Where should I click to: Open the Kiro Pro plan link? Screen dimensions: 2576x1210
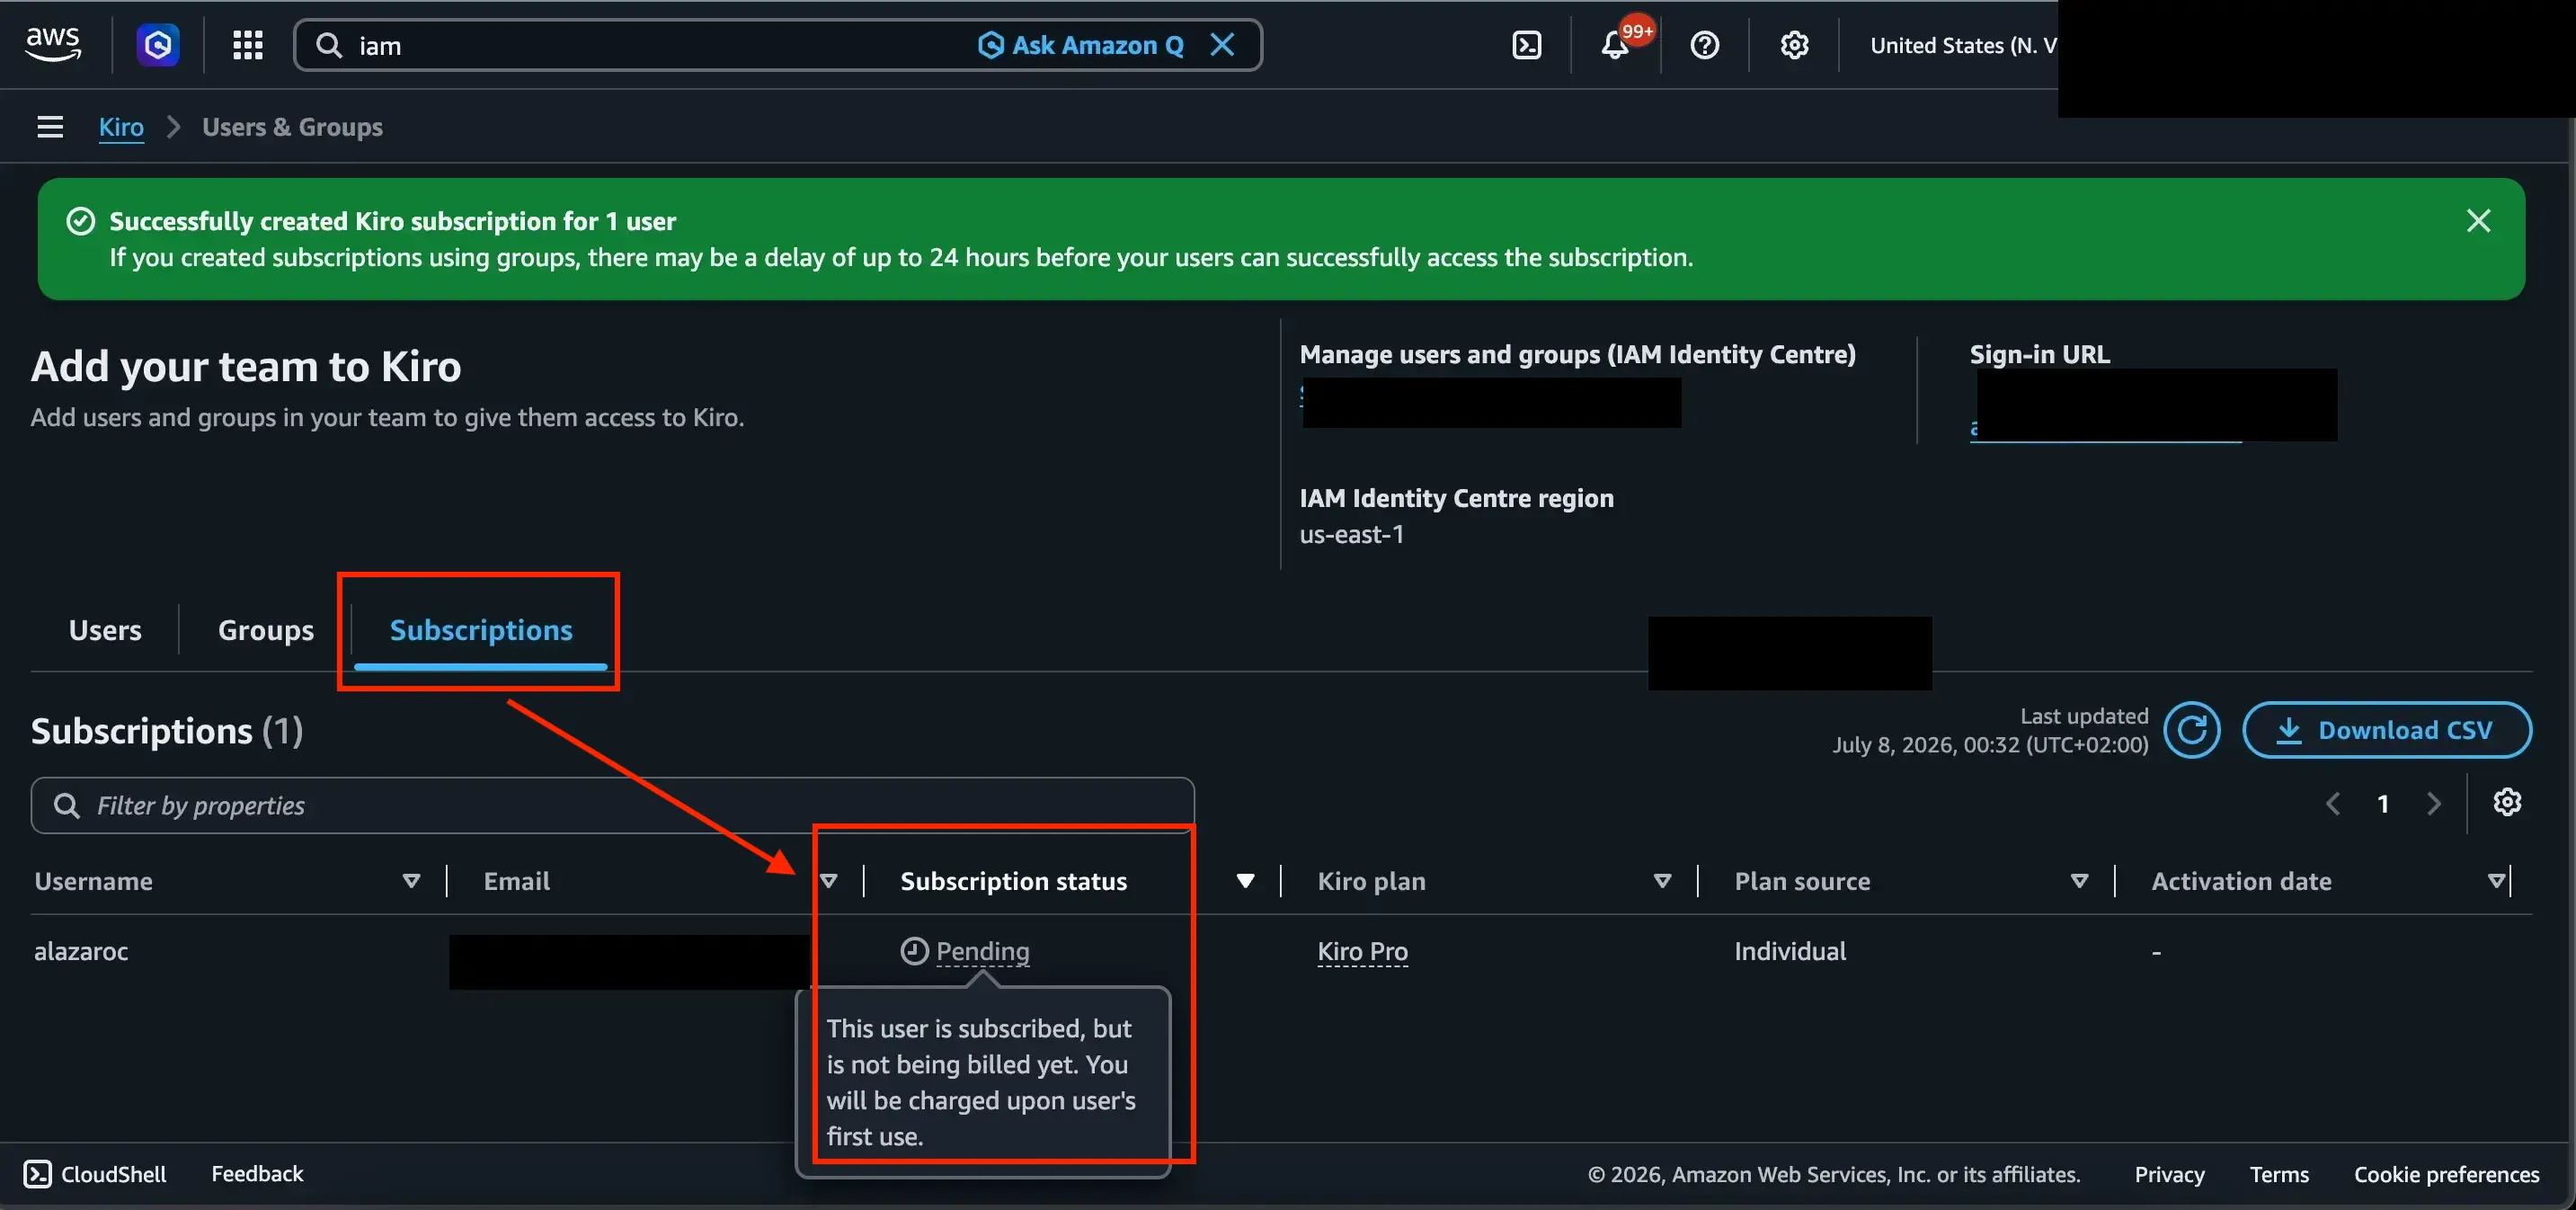1362,951
